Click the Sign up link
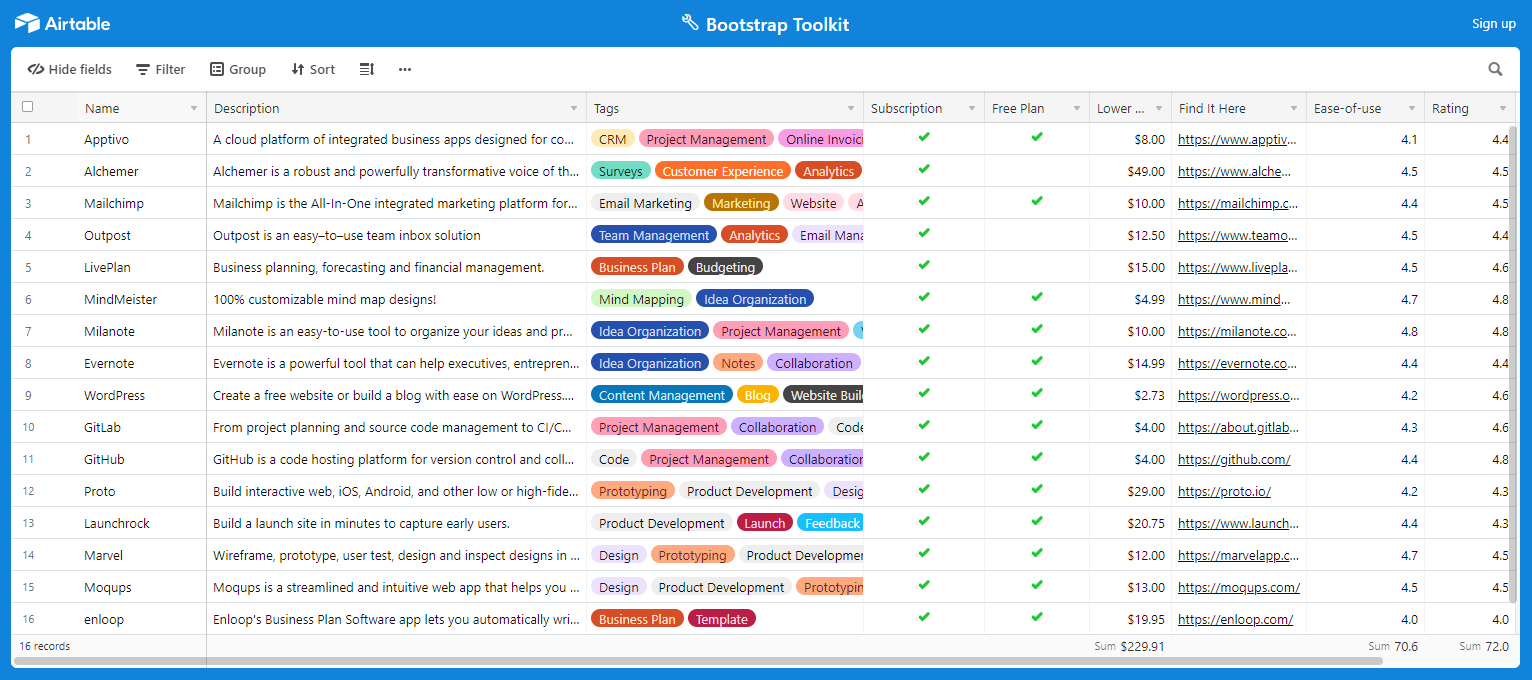Screen dimensions: 1532x680 (x=1493, y=23)
